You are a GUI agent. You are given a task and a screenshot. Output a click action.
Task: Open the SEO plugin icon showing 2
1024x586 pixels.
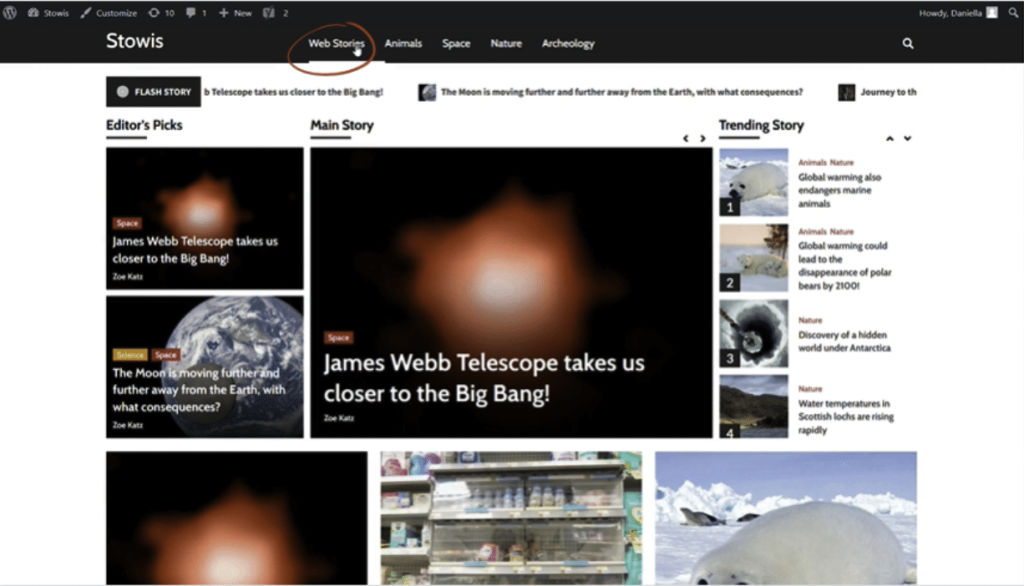tap(275, 12)
